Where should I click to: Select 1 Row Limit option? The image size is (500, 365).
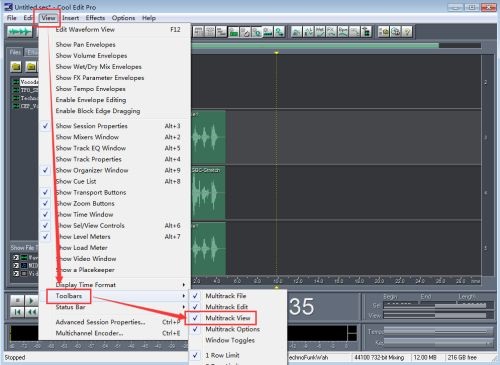click(x=238, y=355)
